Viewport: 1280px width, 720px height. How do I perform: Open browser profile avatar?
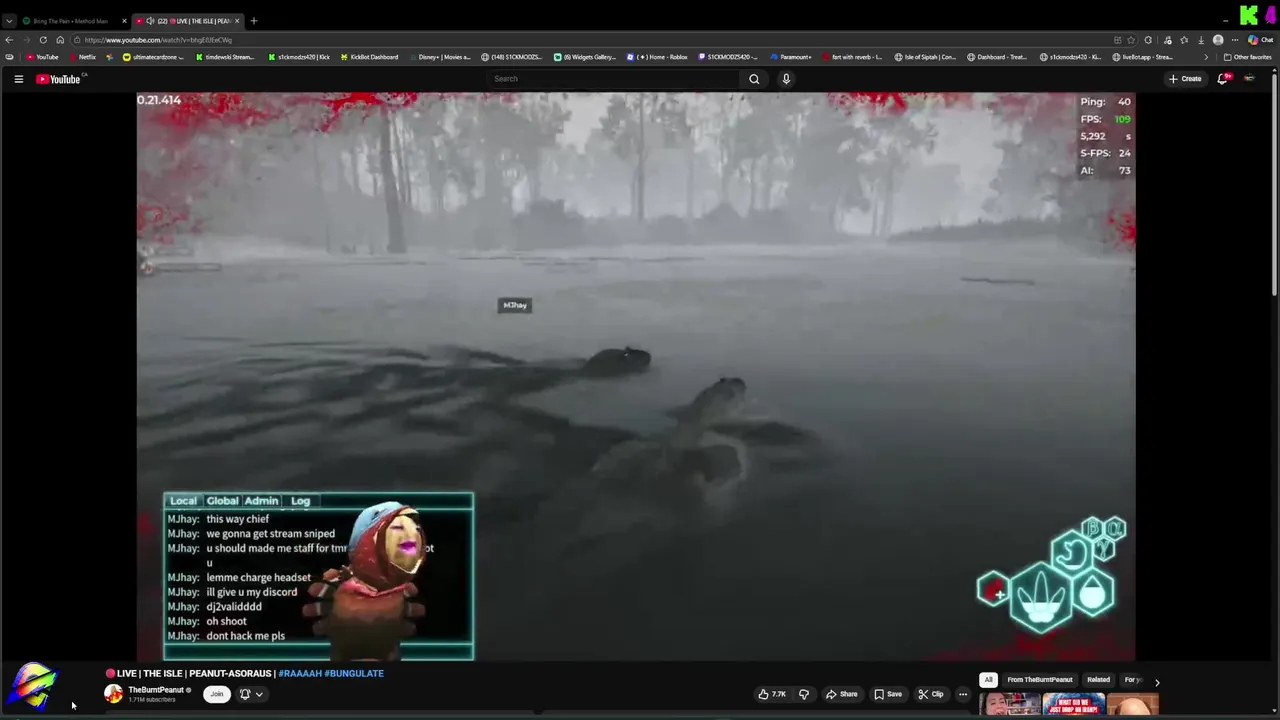(1218, 40)
